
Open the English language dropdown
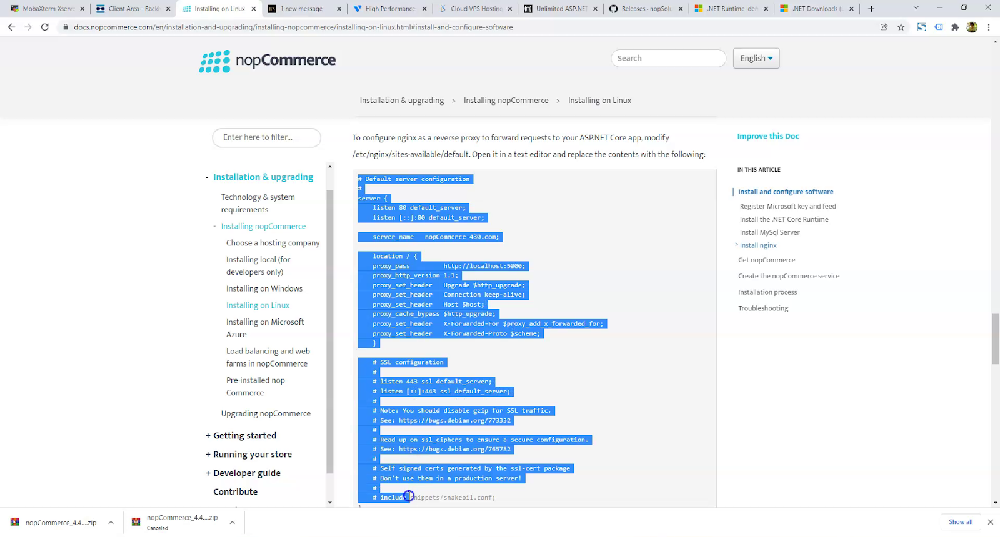757,58
